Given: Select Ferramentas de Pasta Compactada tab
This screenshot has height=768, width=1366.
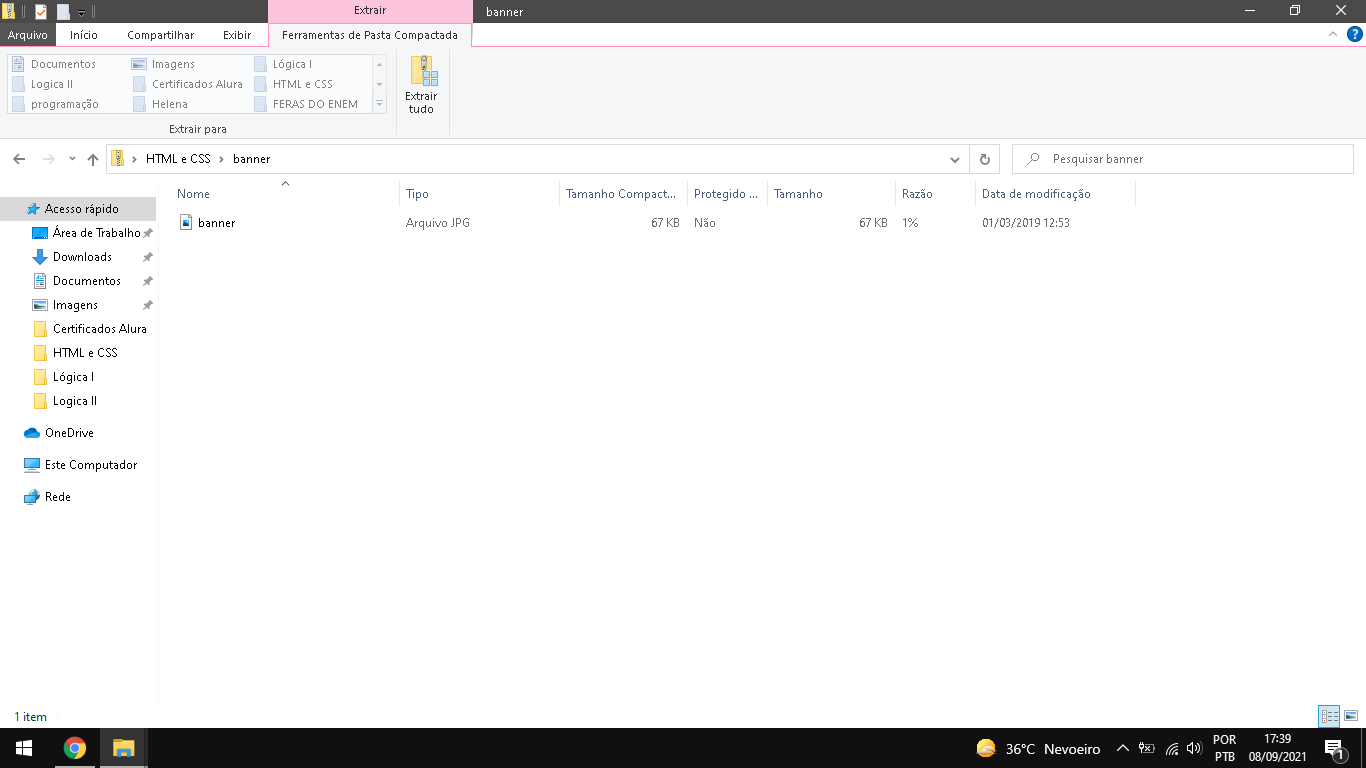Looking at the screenshot, I should (370, 35).
